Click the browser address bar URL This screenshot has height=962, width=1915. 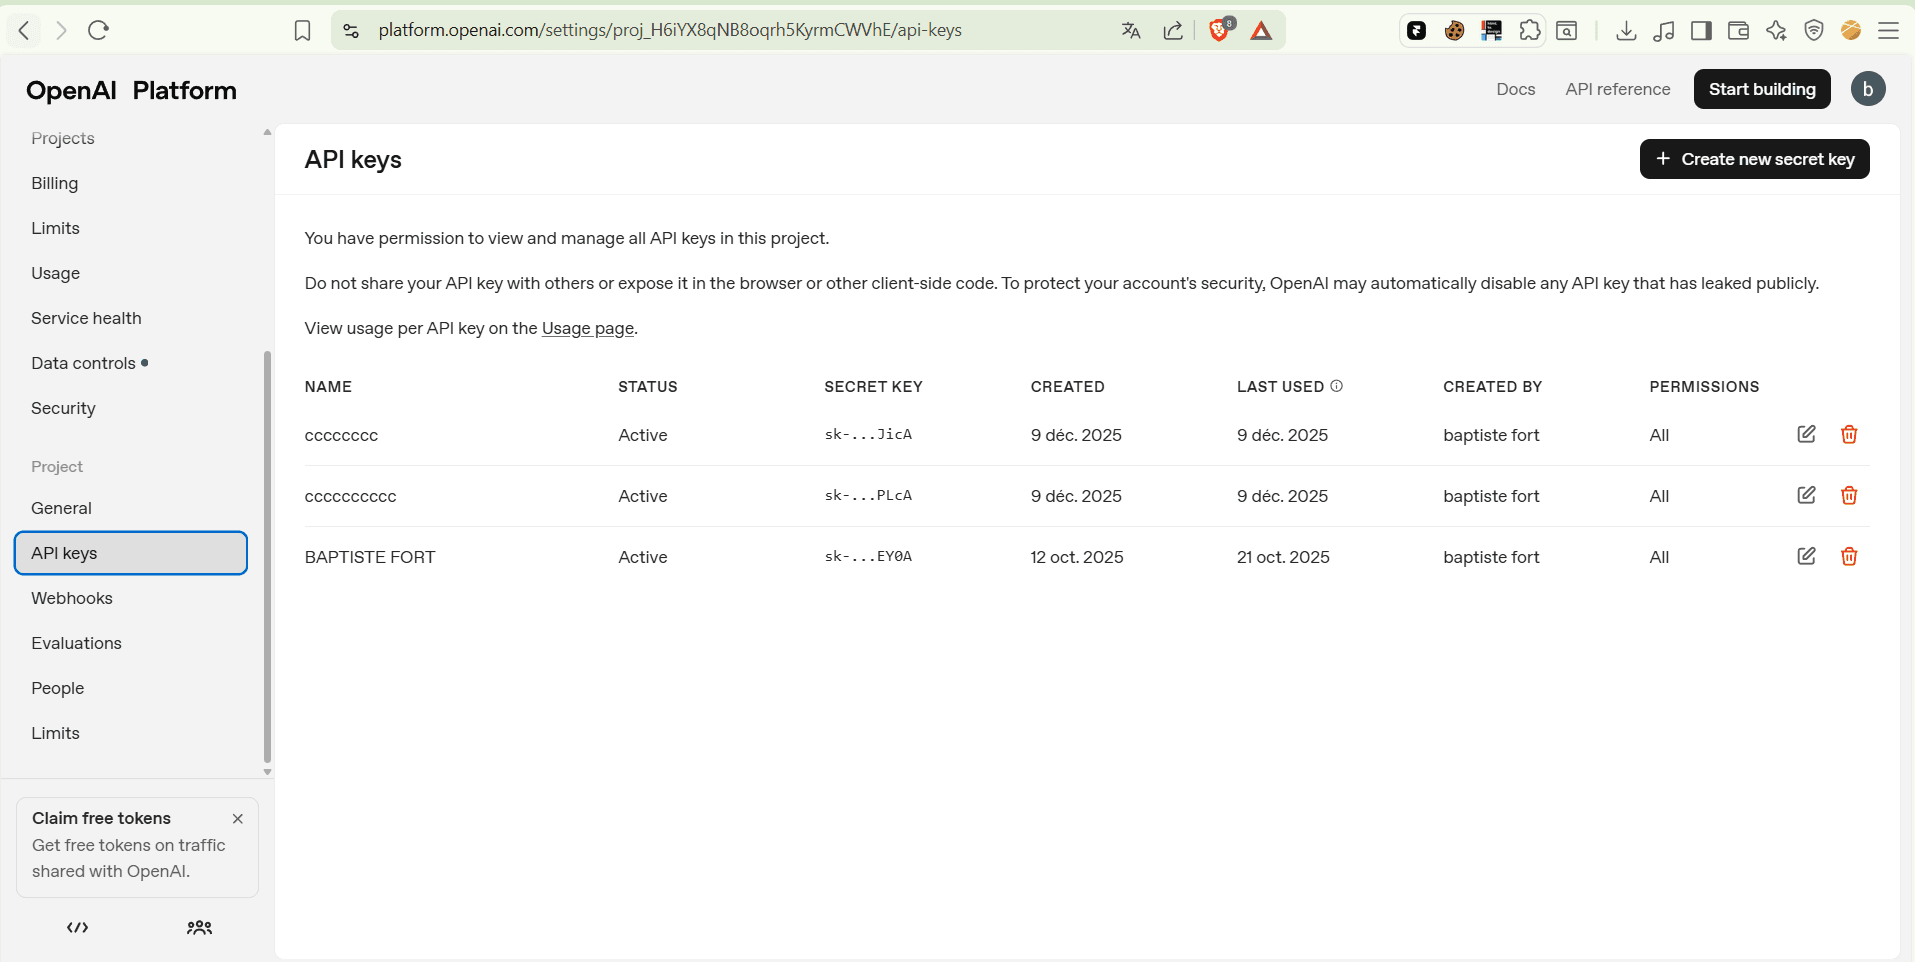pos(670,30)
